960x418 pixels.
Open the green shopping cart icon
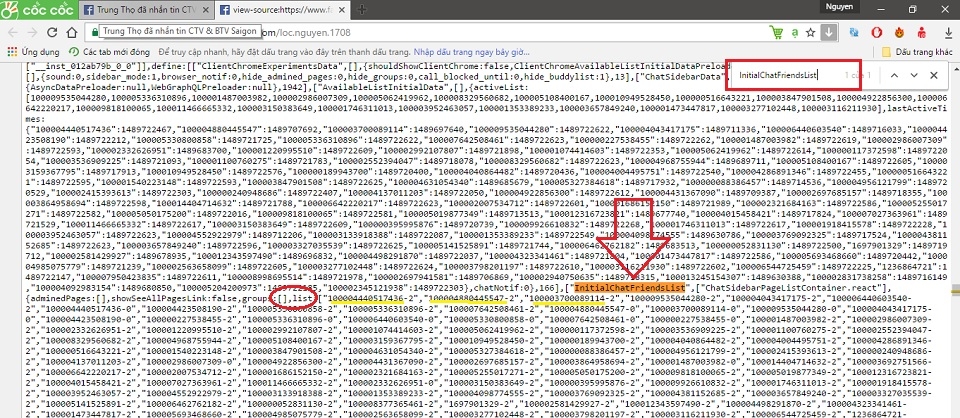point(776,32)
